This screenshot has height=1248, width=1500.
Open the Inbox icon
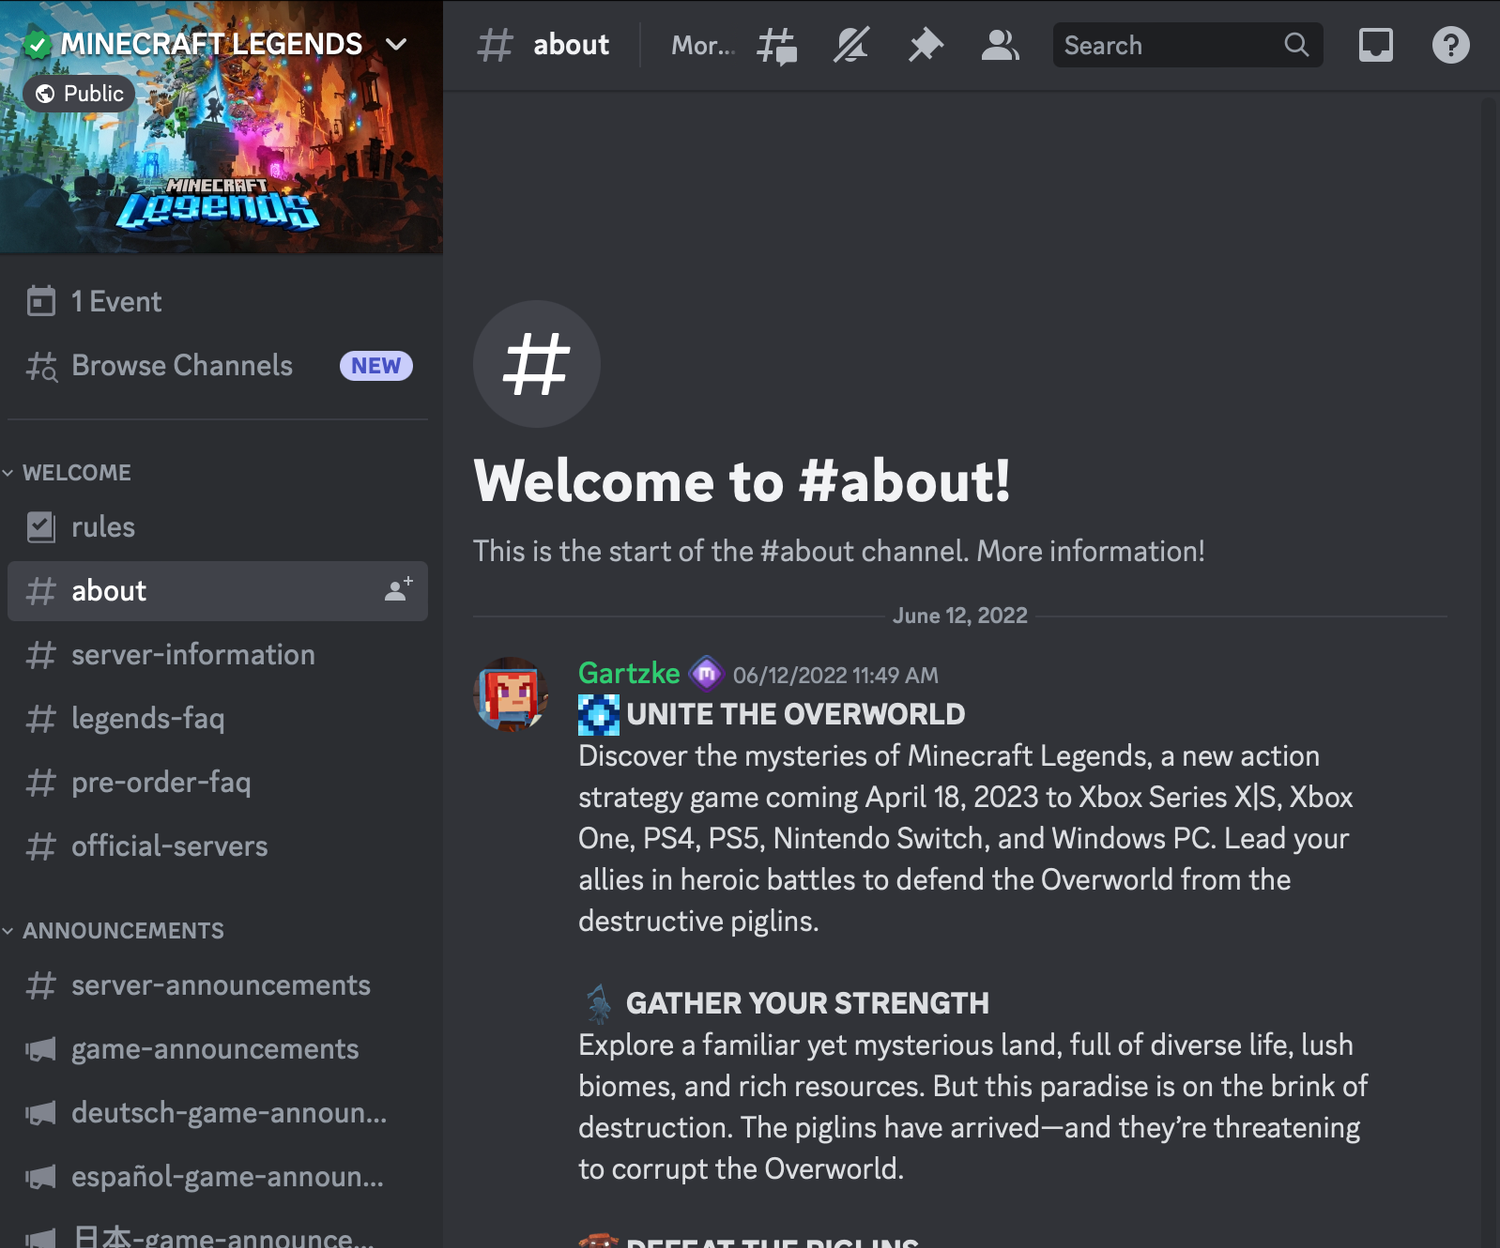pyautogui.click(x=1375, y=46)
